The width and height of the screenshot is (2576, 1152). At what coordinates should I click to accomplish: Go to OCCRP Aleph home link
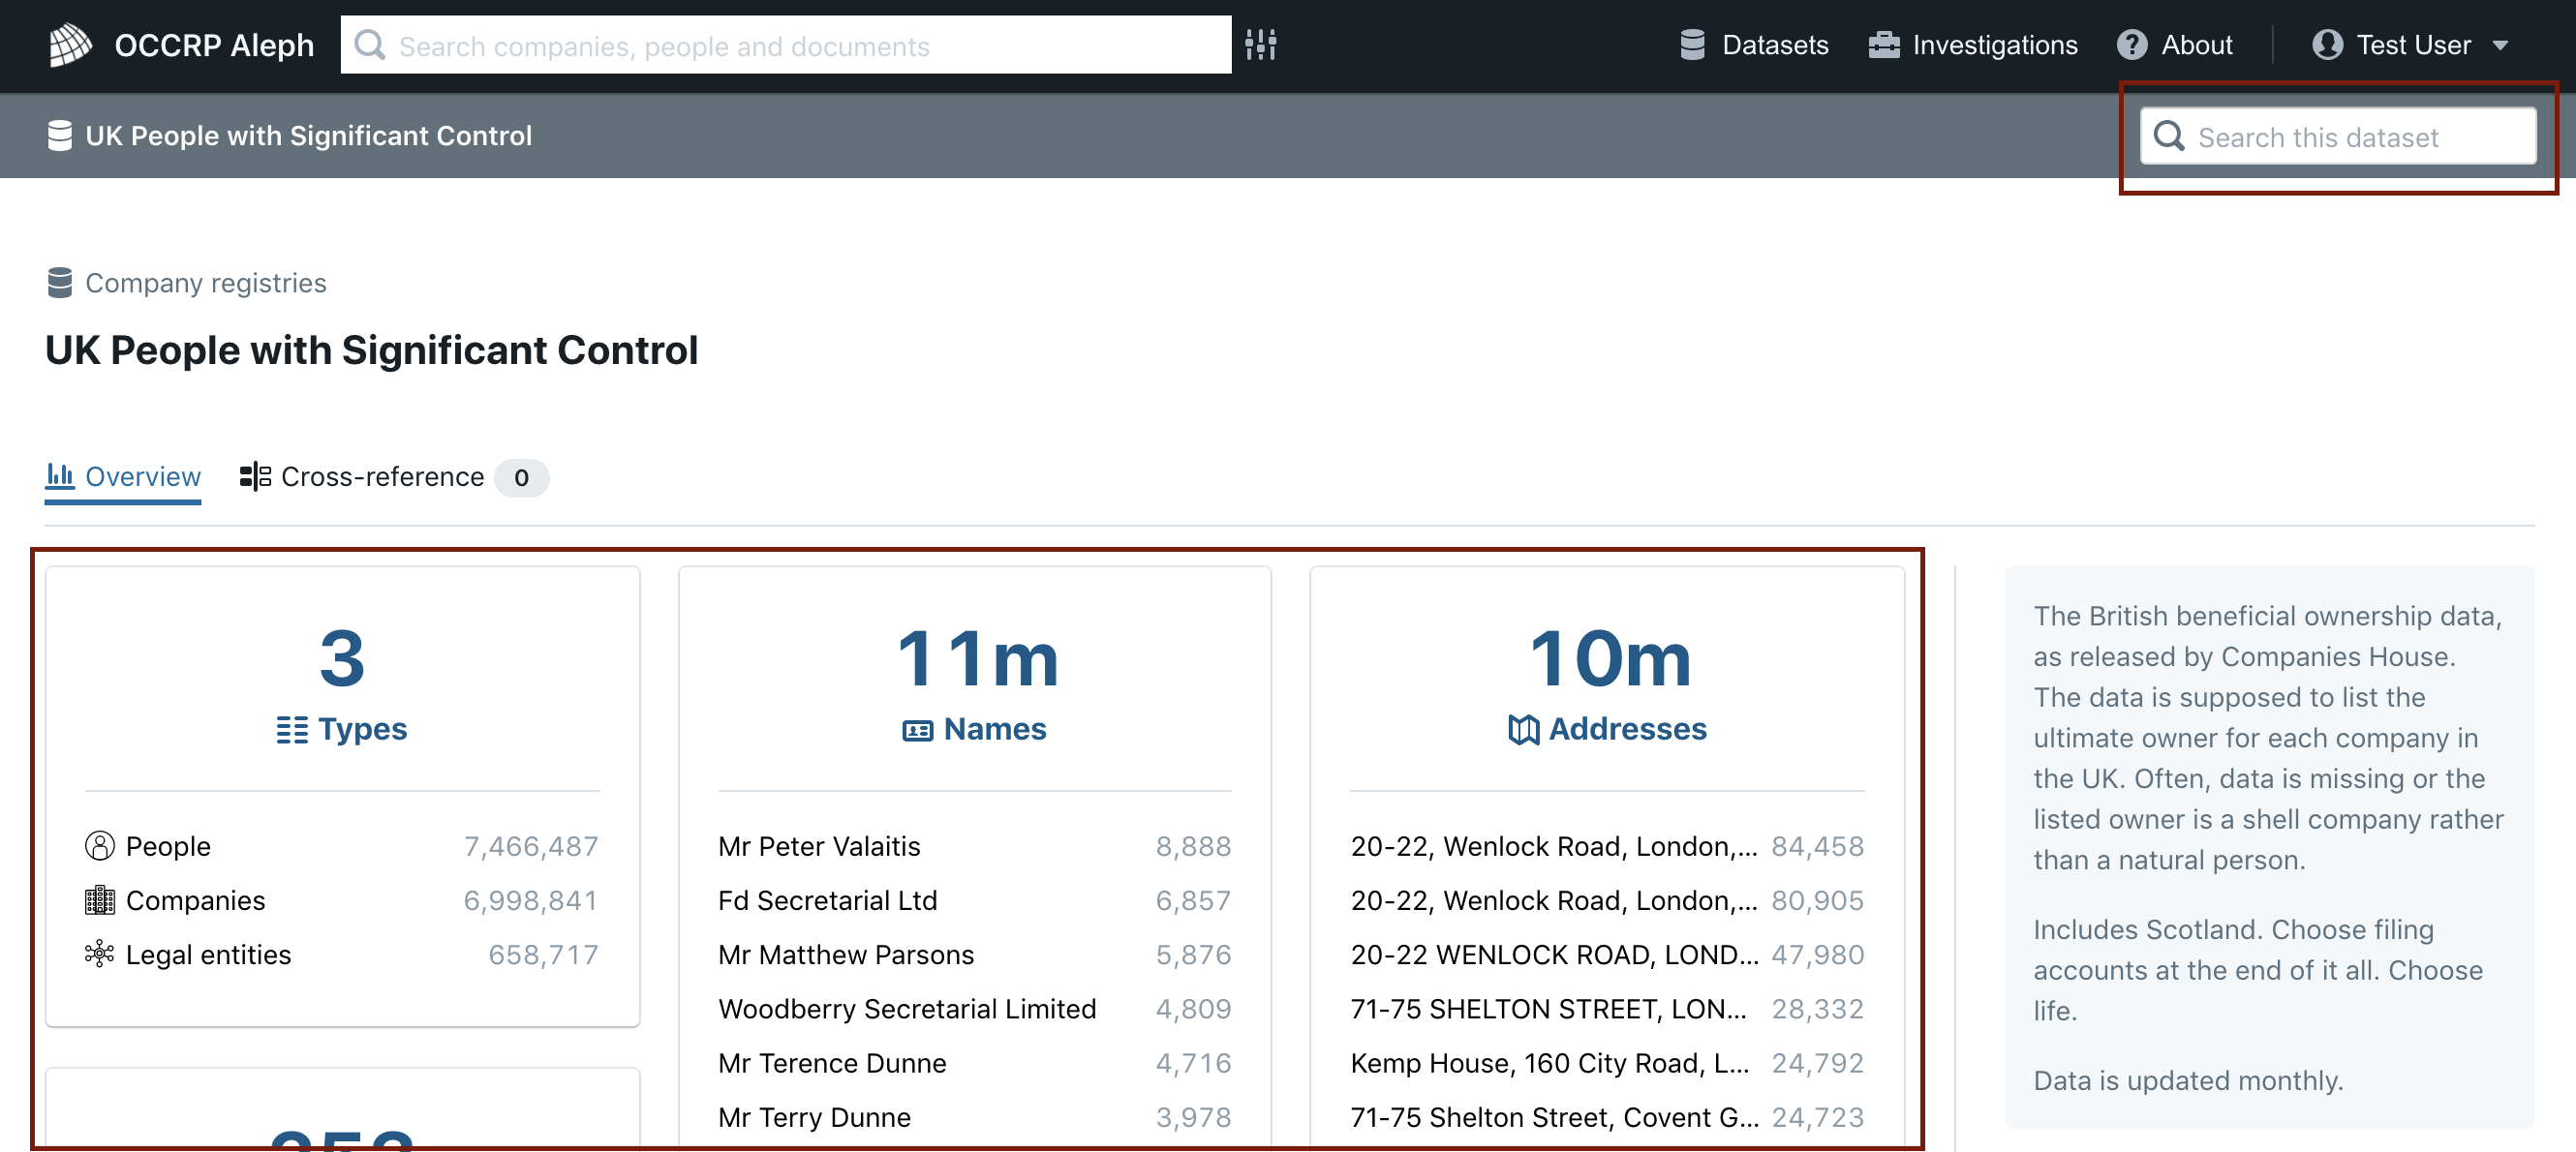pos(181,45)
